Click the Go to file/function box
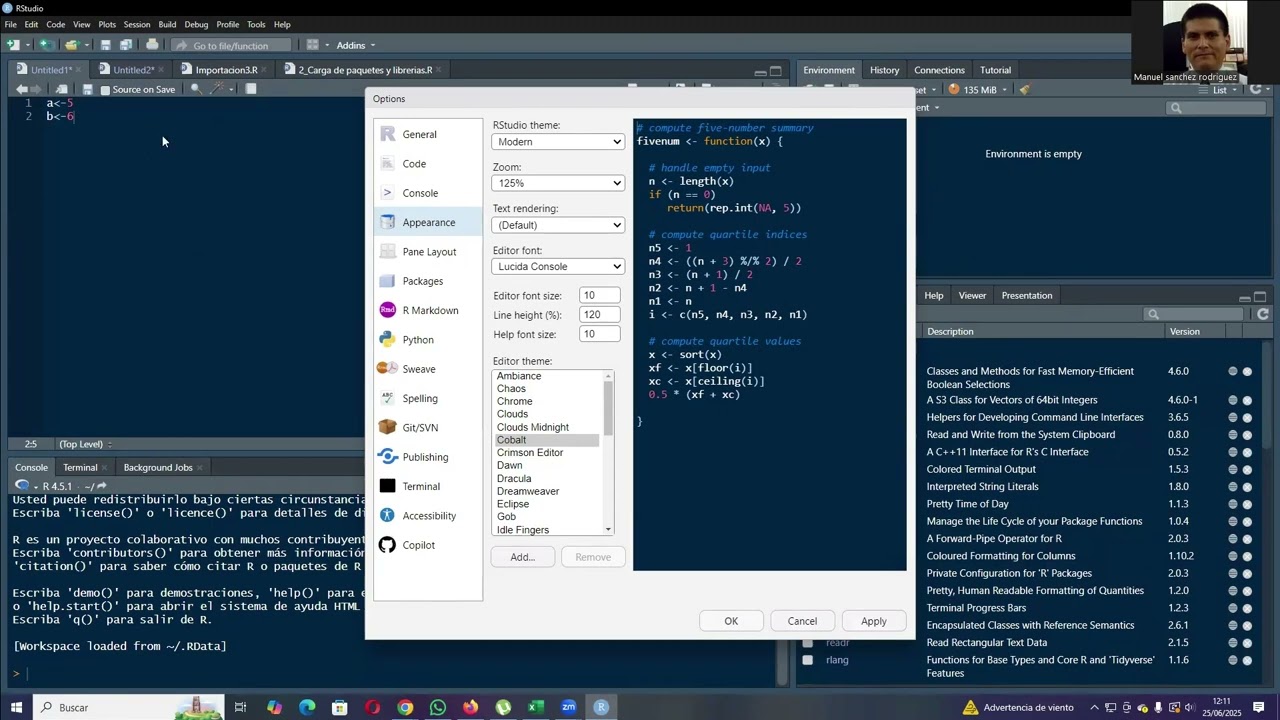Image resolution: width=1280 pixels, height=720 pixels. point(231,45)
